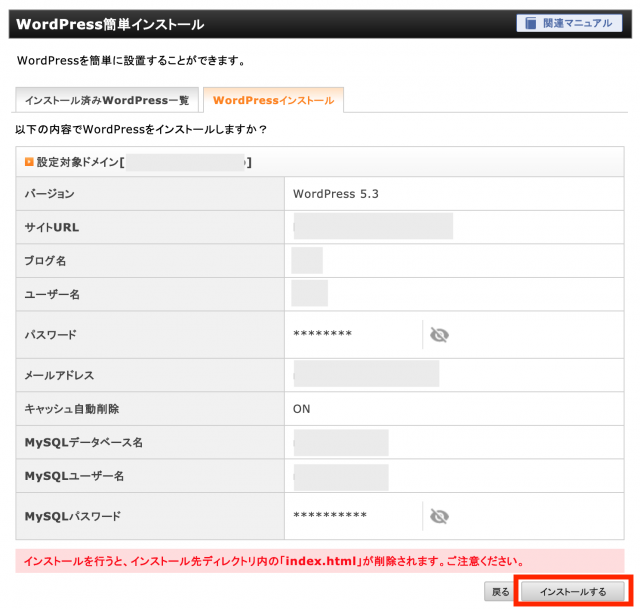
Task: Click the MySQLデータベース名 row label
Action: (84, 442)
